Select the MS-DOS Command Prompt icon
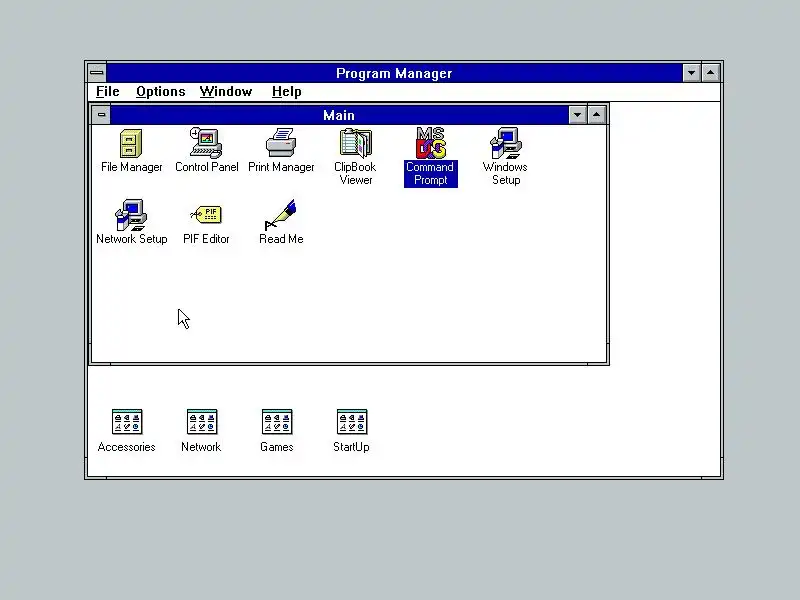The image size is (800, 600). (431, 143)
